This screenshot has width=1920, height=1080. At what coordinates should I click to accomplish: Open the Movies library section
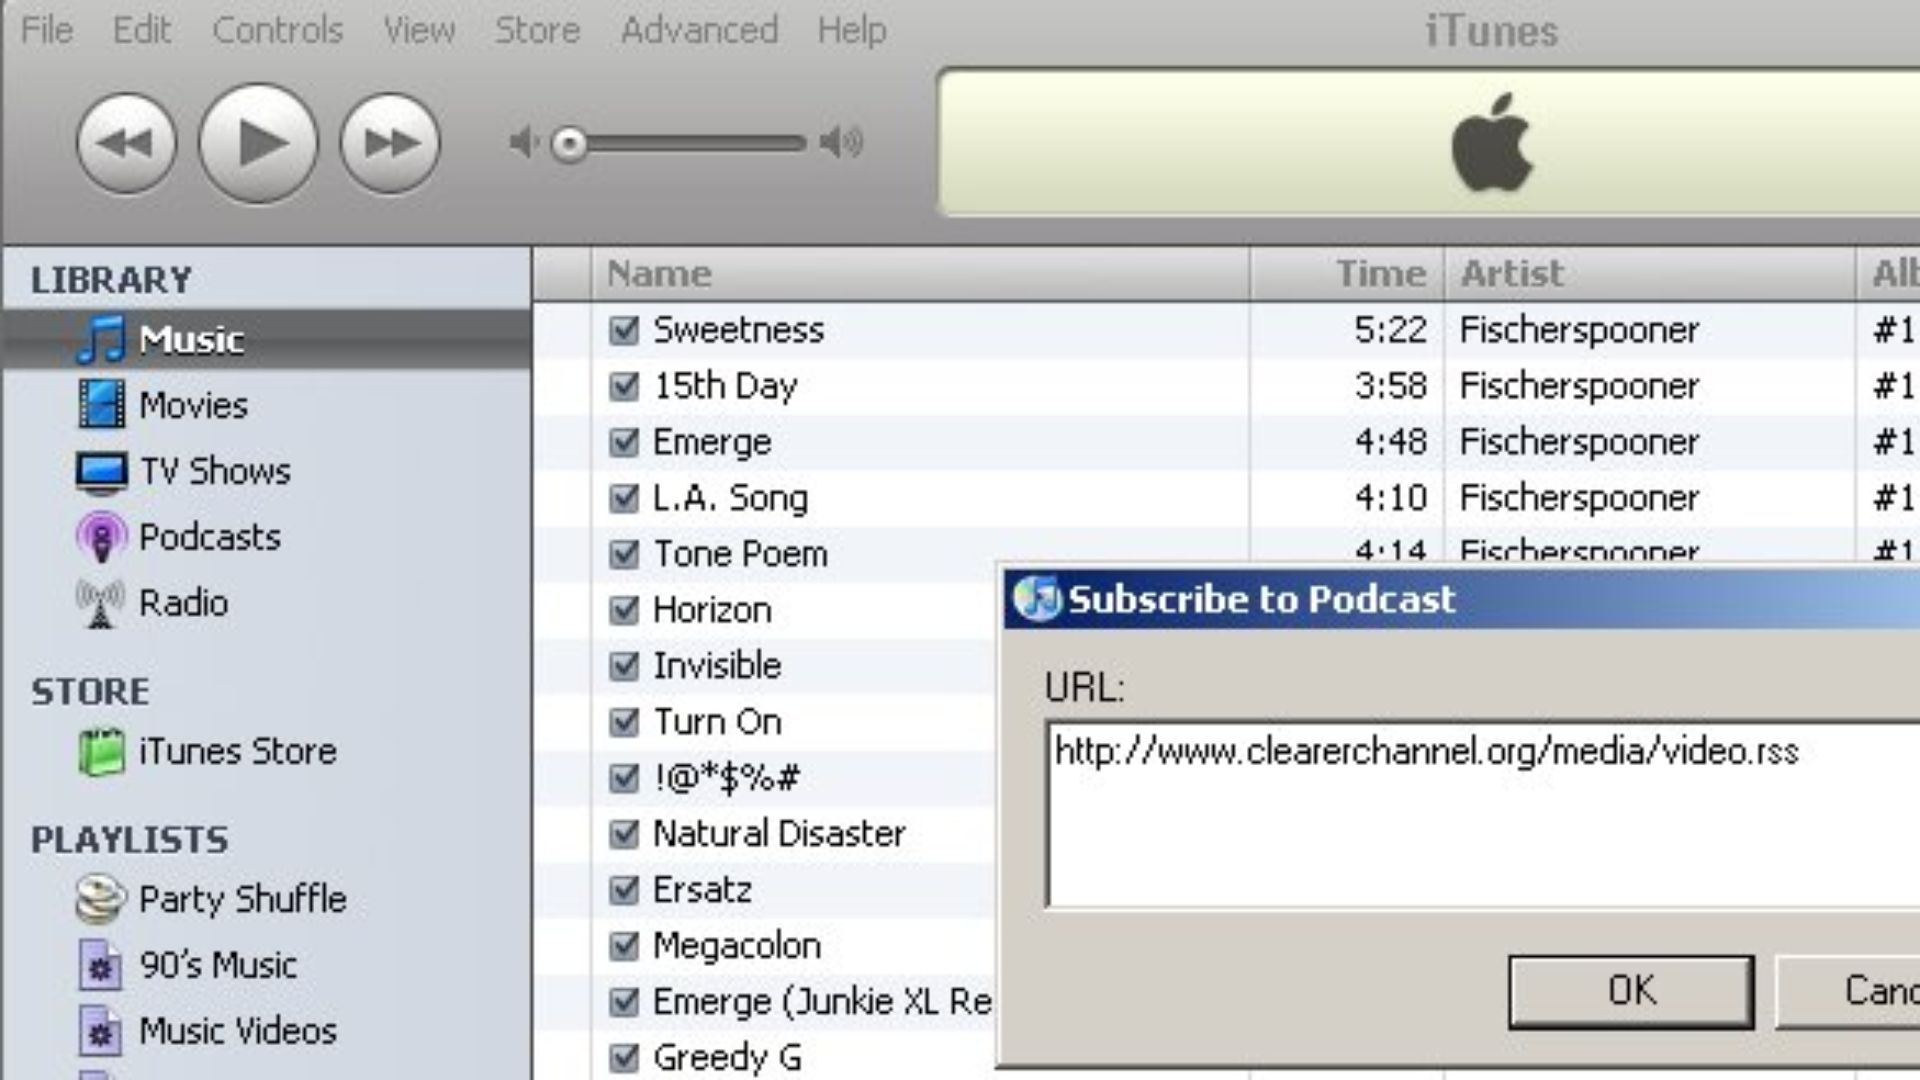193,405
